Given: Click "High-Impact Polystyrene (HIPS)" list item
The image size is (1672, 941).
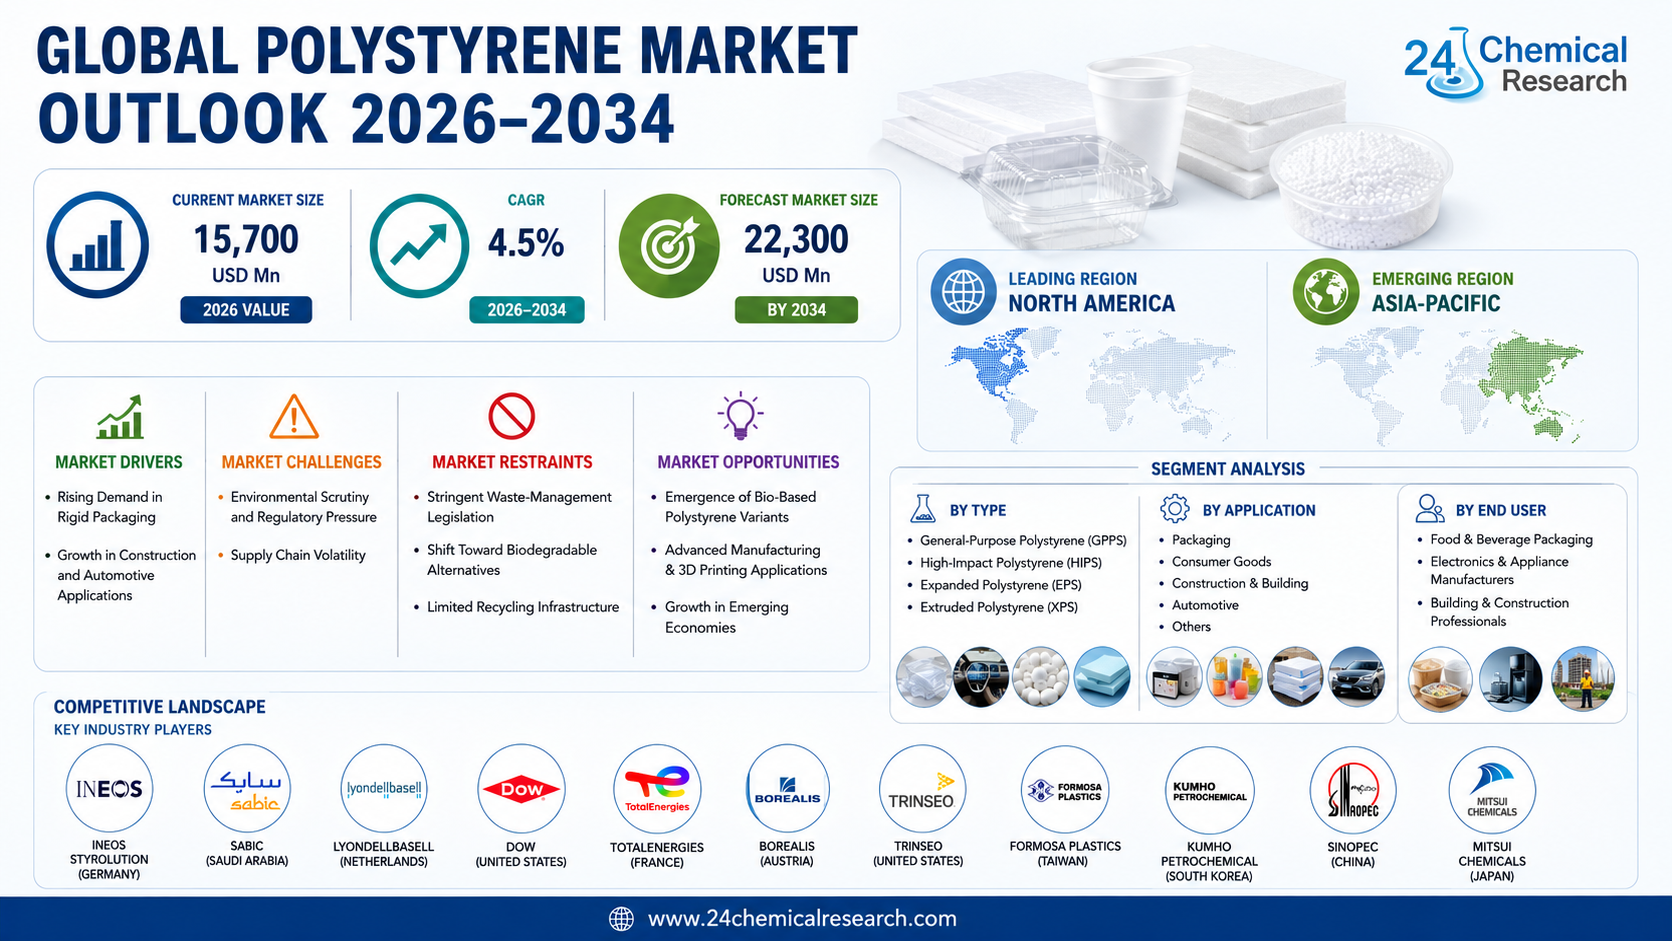Looking at the screenshot, I should coord(1011,563).
